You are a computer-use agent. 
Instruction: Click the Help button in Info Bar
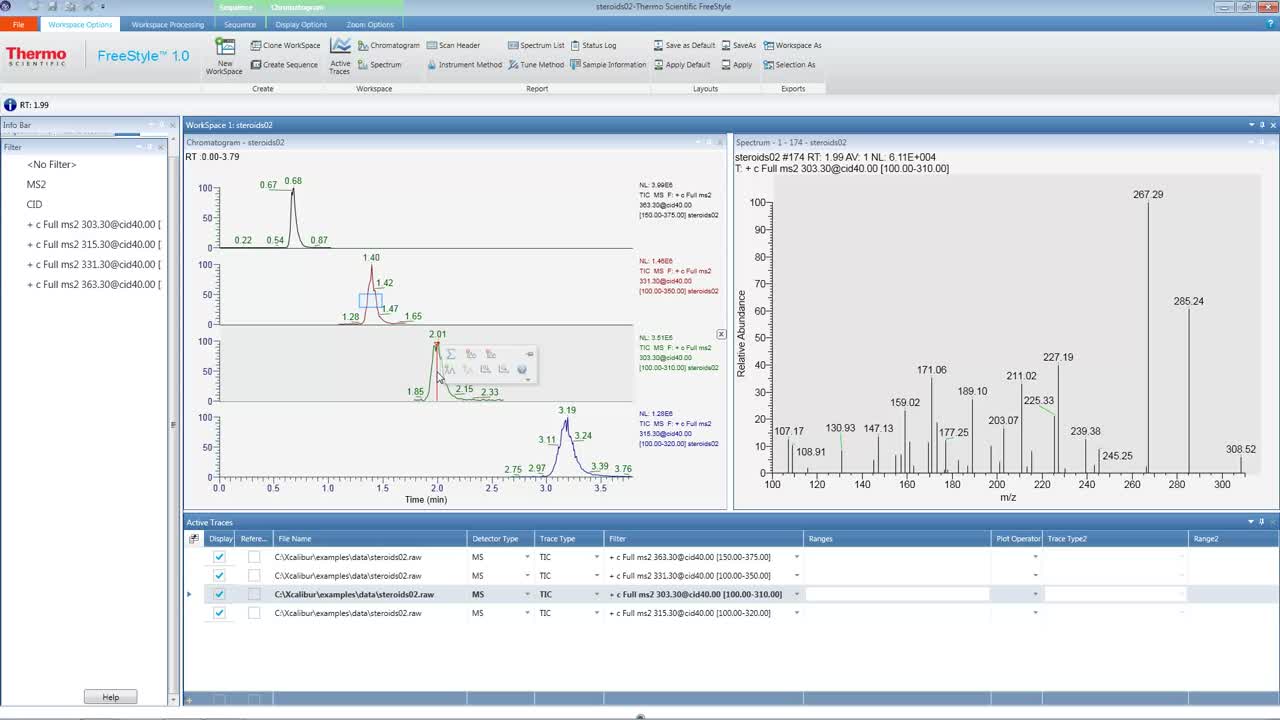click(x=110, y=697)
